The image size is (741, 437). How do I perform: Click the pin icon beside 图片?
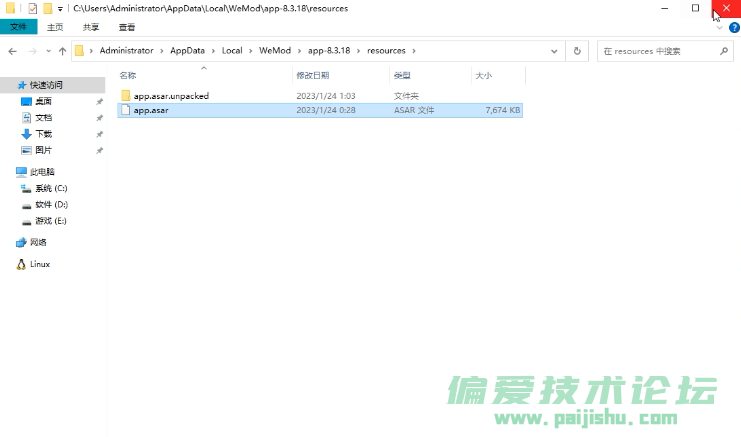point(99,151)
